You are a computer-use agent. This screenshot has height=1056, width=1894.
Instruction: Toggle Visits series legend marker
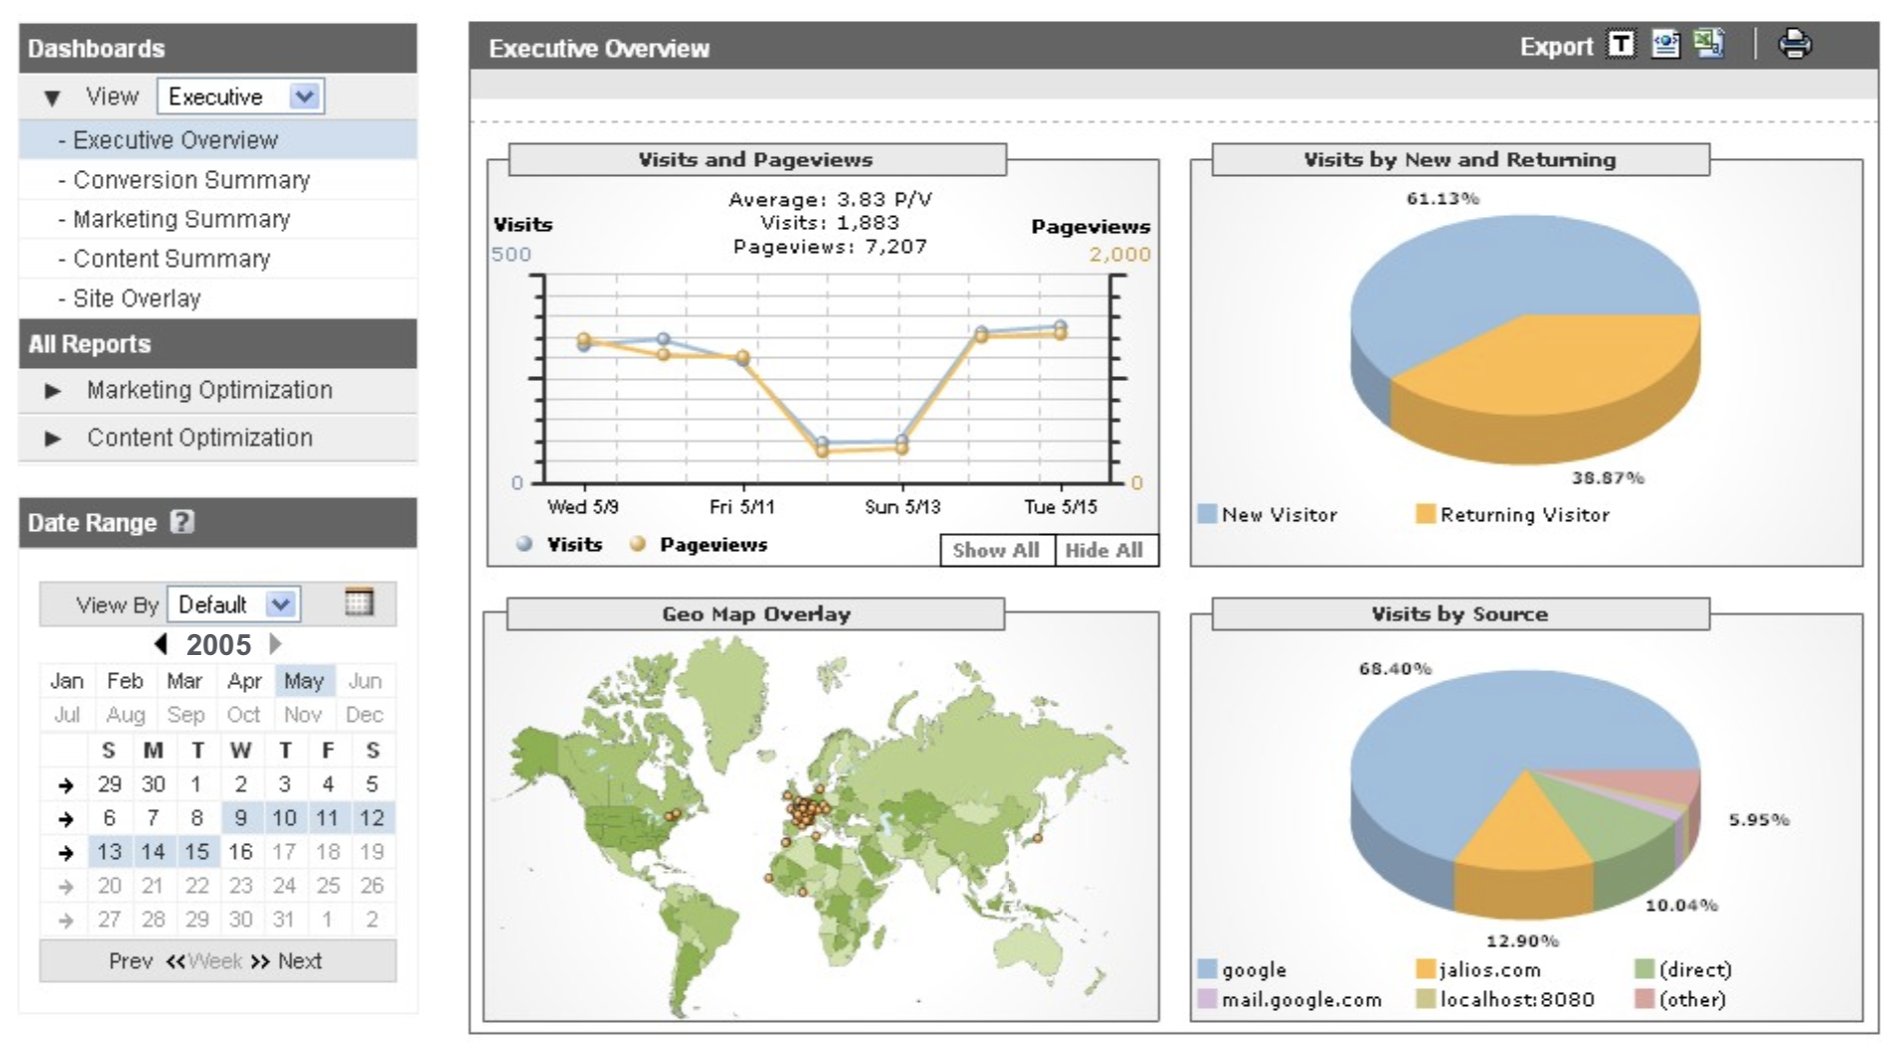point(524,544)
